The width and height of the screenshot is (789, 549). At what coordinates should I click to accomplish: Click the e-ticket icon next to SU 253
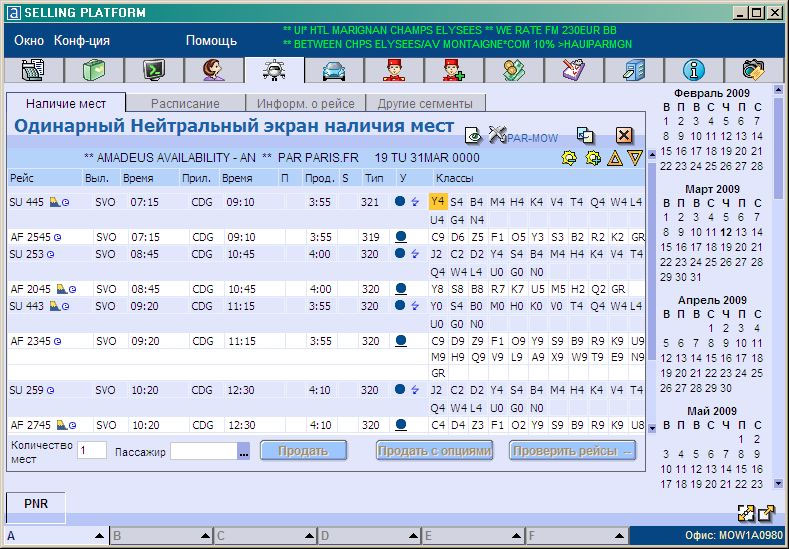pyautogui.click(x=50, y=255)
